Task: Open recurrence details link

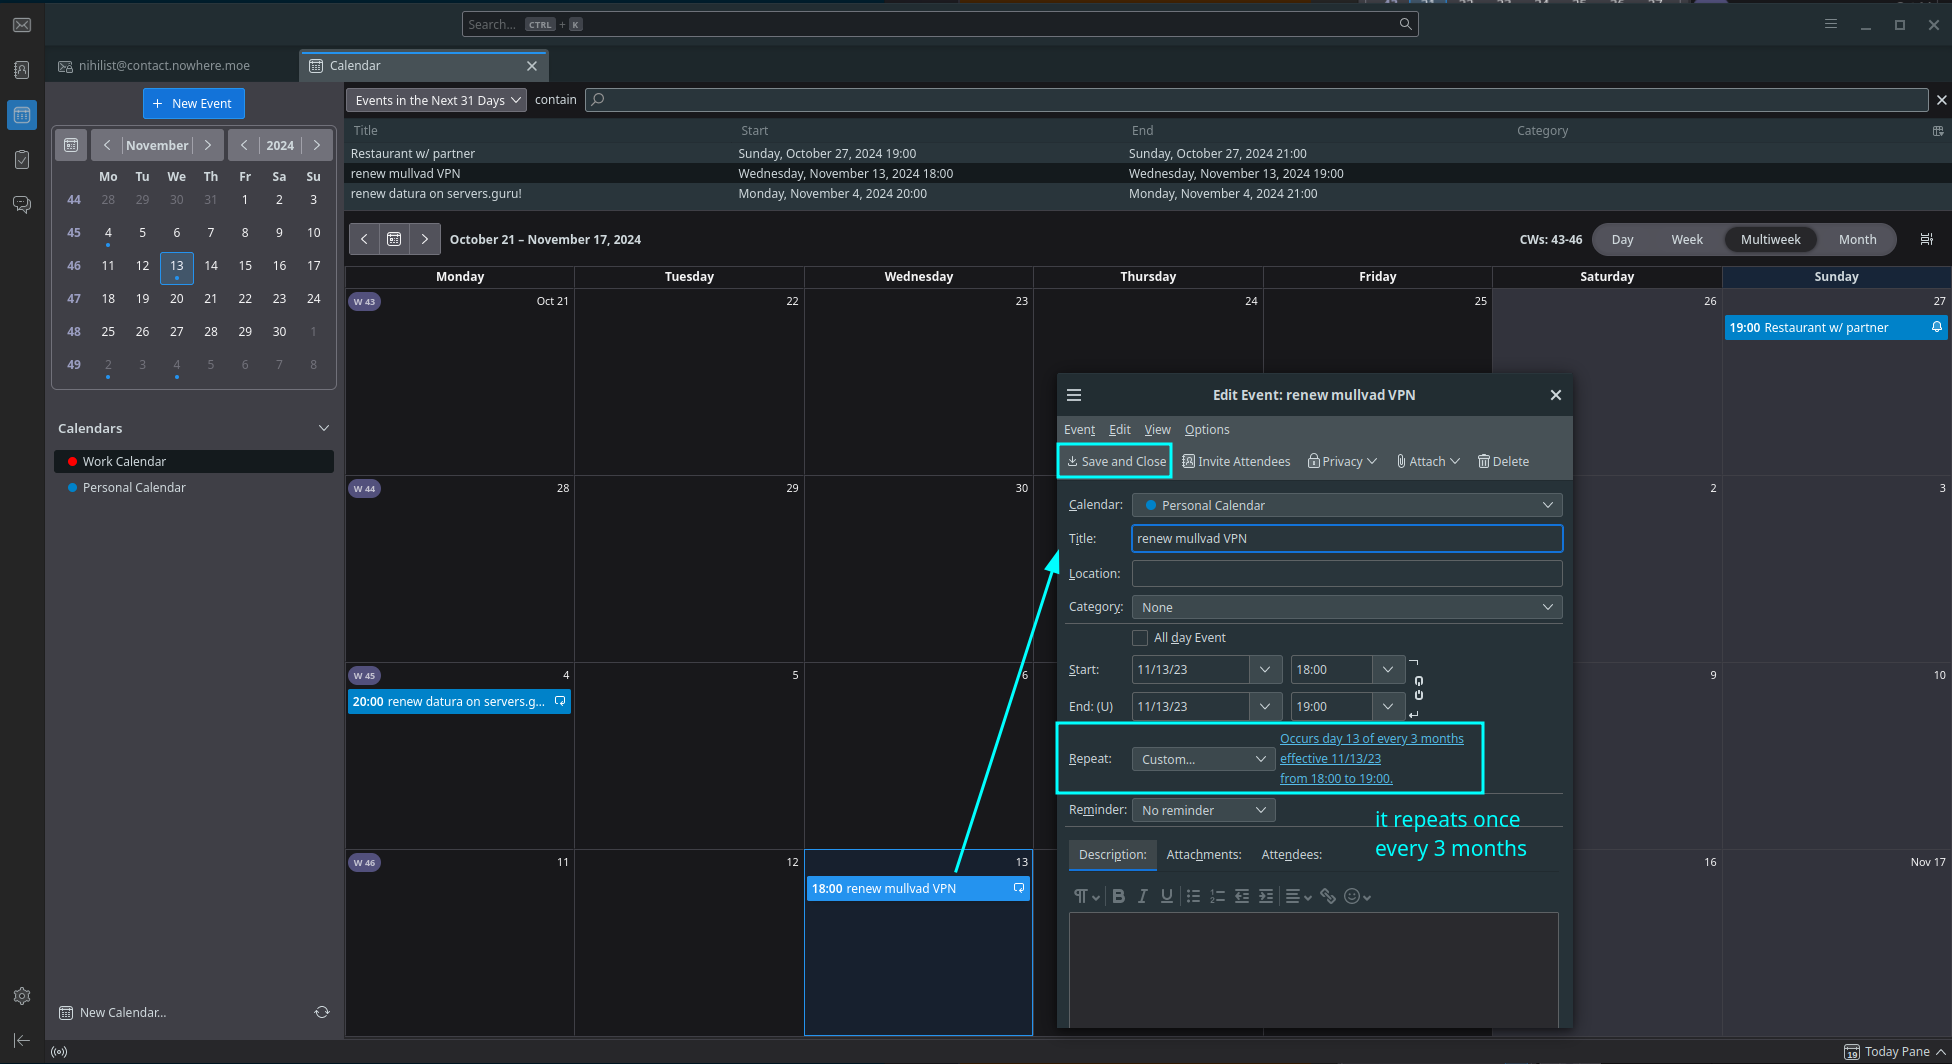Action: pyautogui.click(x=1371, y=758)
